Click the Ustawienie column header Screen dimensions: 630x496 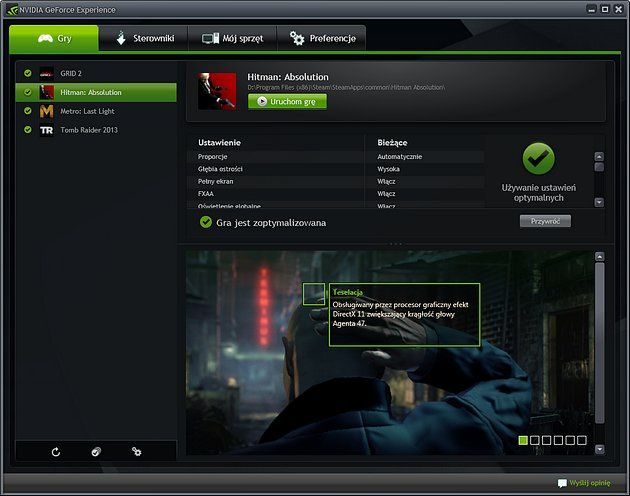[219, 143]
